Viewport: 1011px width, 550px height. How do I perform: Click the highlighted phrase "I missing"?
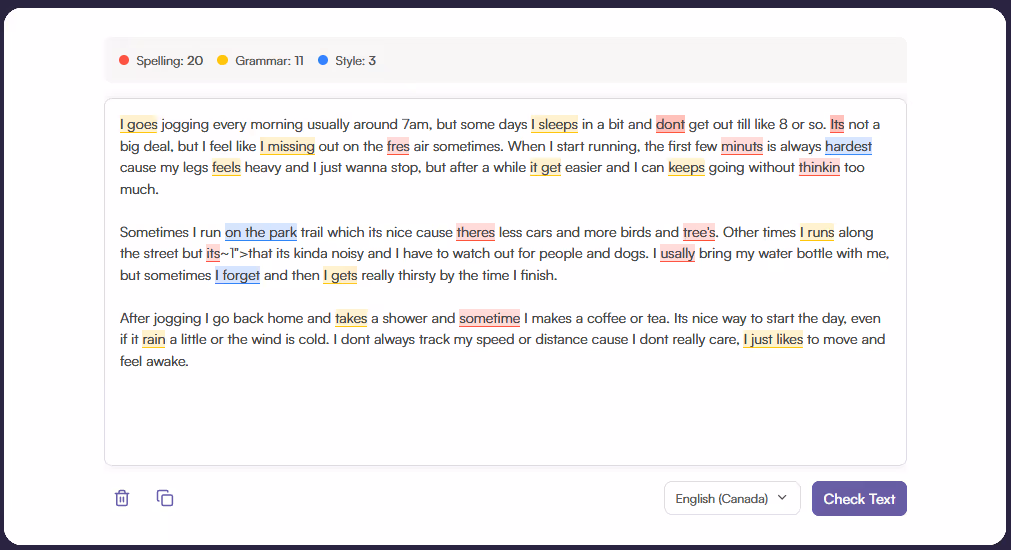click(288, 146)
